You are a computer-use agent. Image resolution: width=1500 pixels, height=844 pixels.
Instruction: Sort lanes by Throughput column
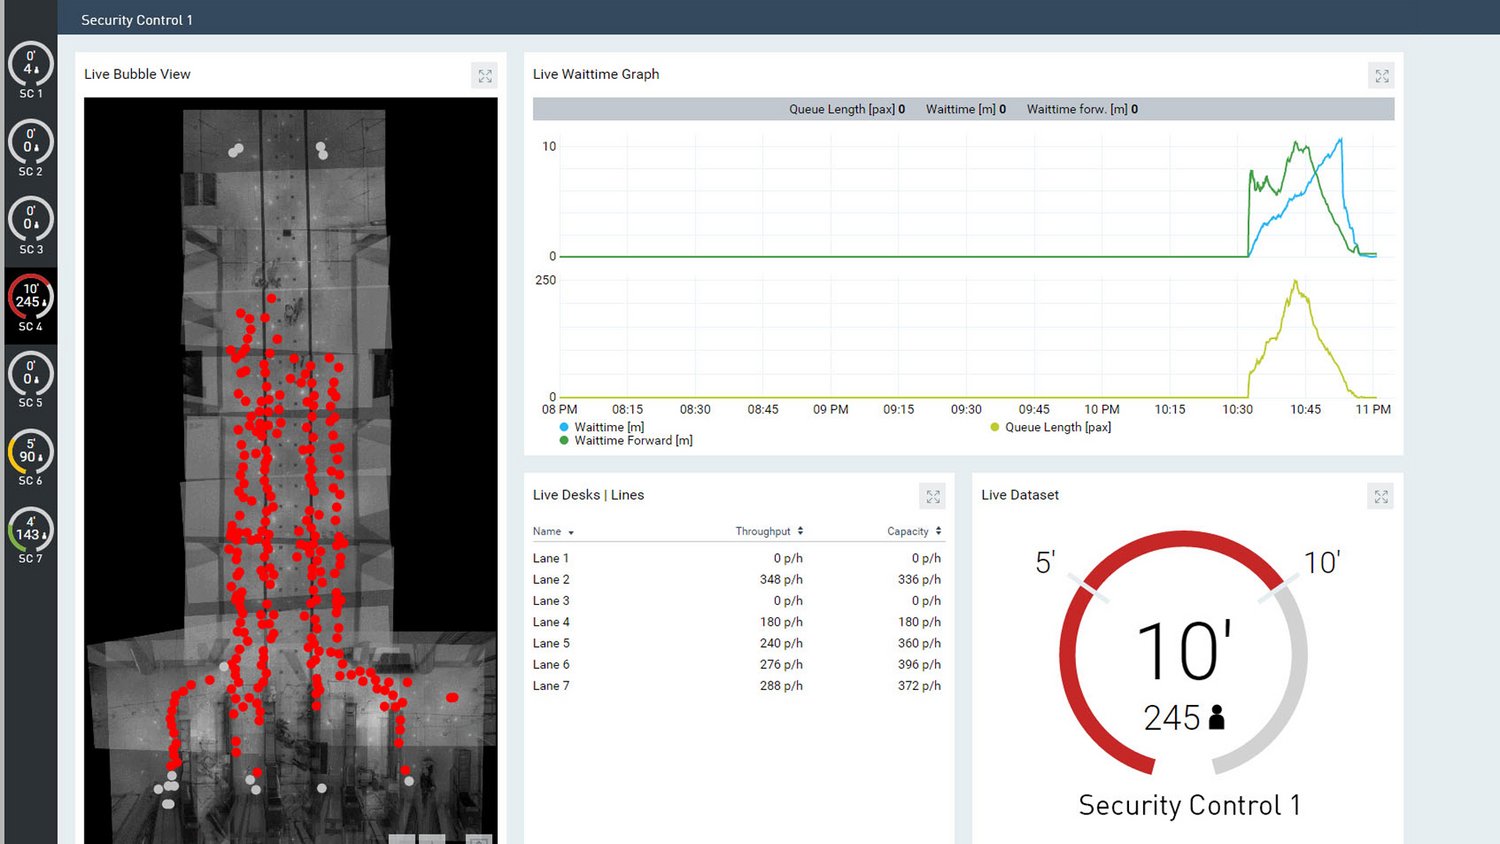[769, 531]
